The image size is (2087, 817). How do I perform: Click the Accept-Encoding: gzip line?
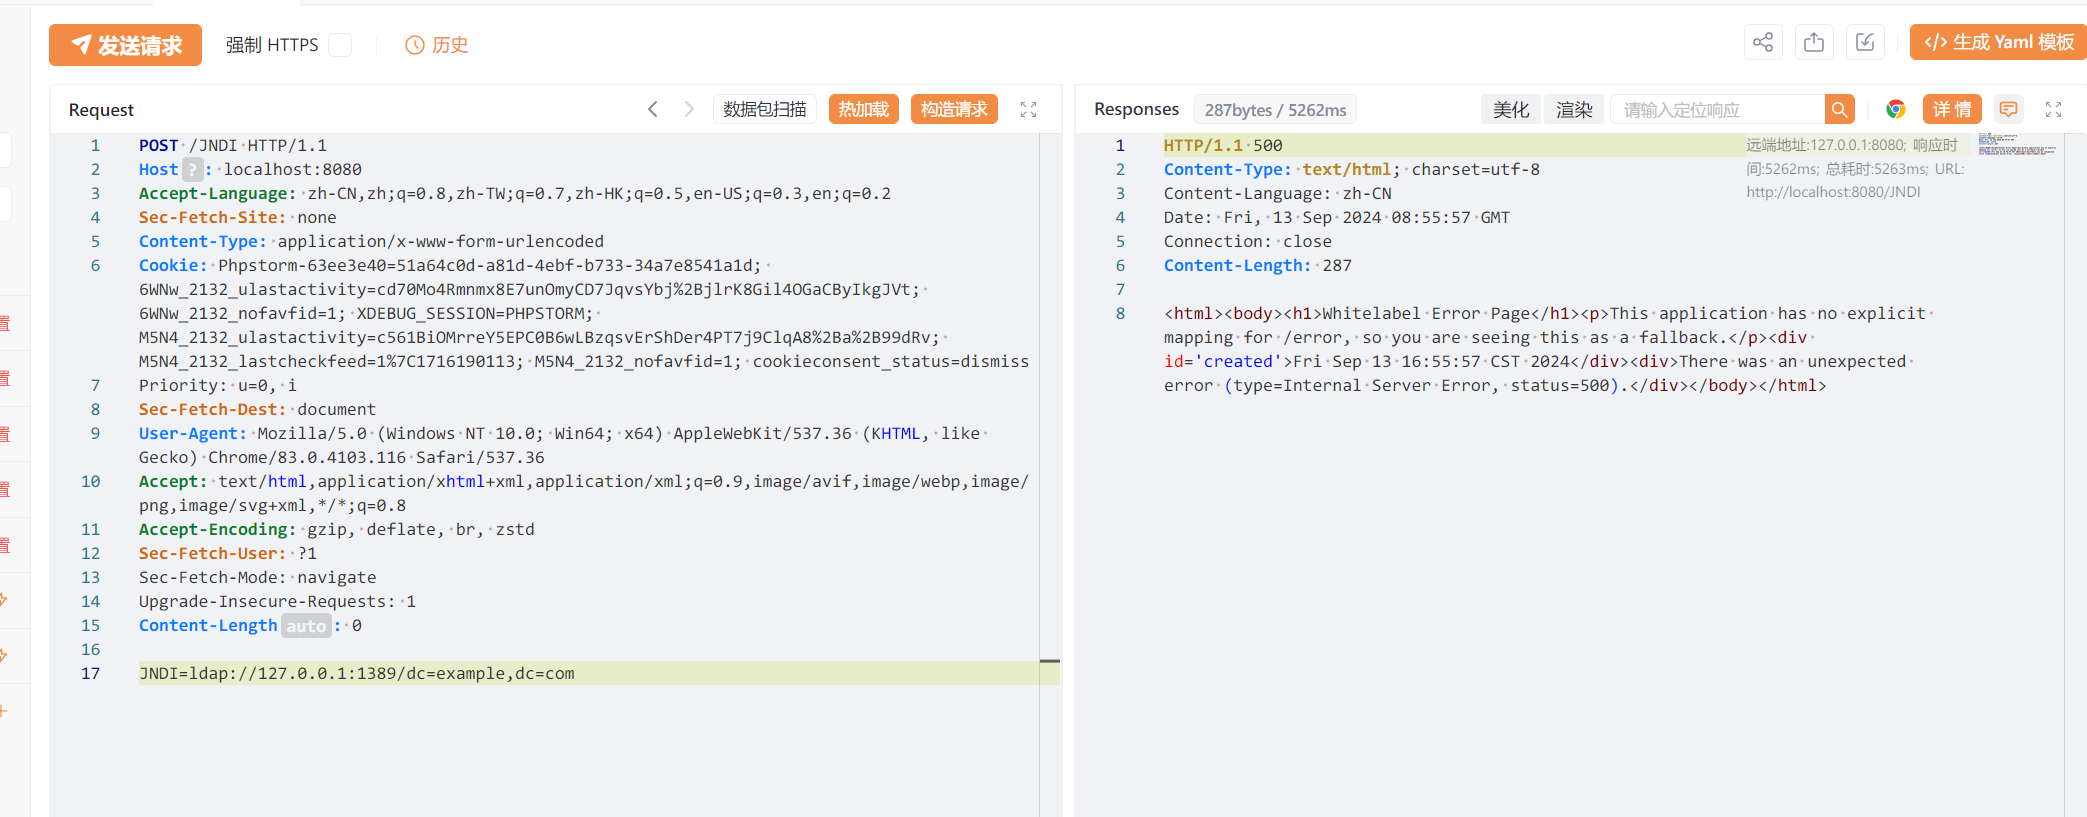(337, 529)
